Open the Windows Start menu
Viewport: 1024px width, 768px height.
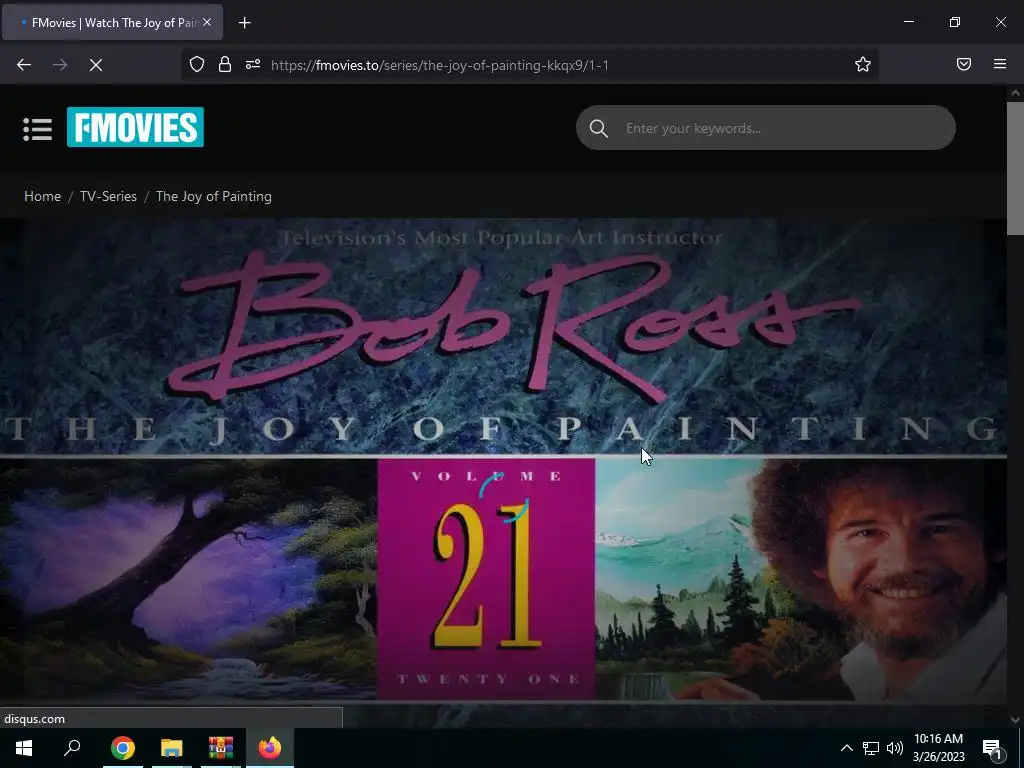[24, 748]
